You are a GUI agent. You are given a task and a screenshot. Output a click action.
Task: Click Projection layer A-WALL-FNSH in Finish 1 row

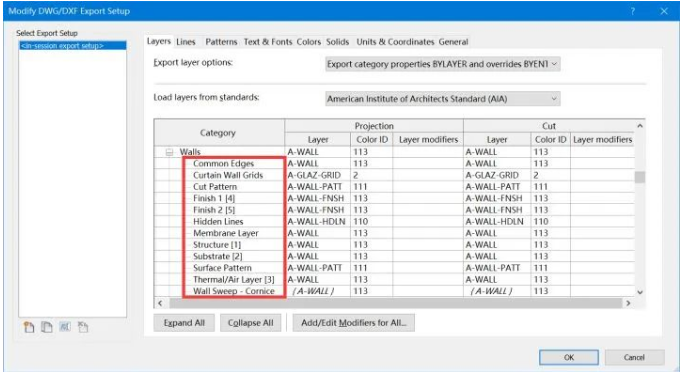pyautogui.click(x=317, y=198)
